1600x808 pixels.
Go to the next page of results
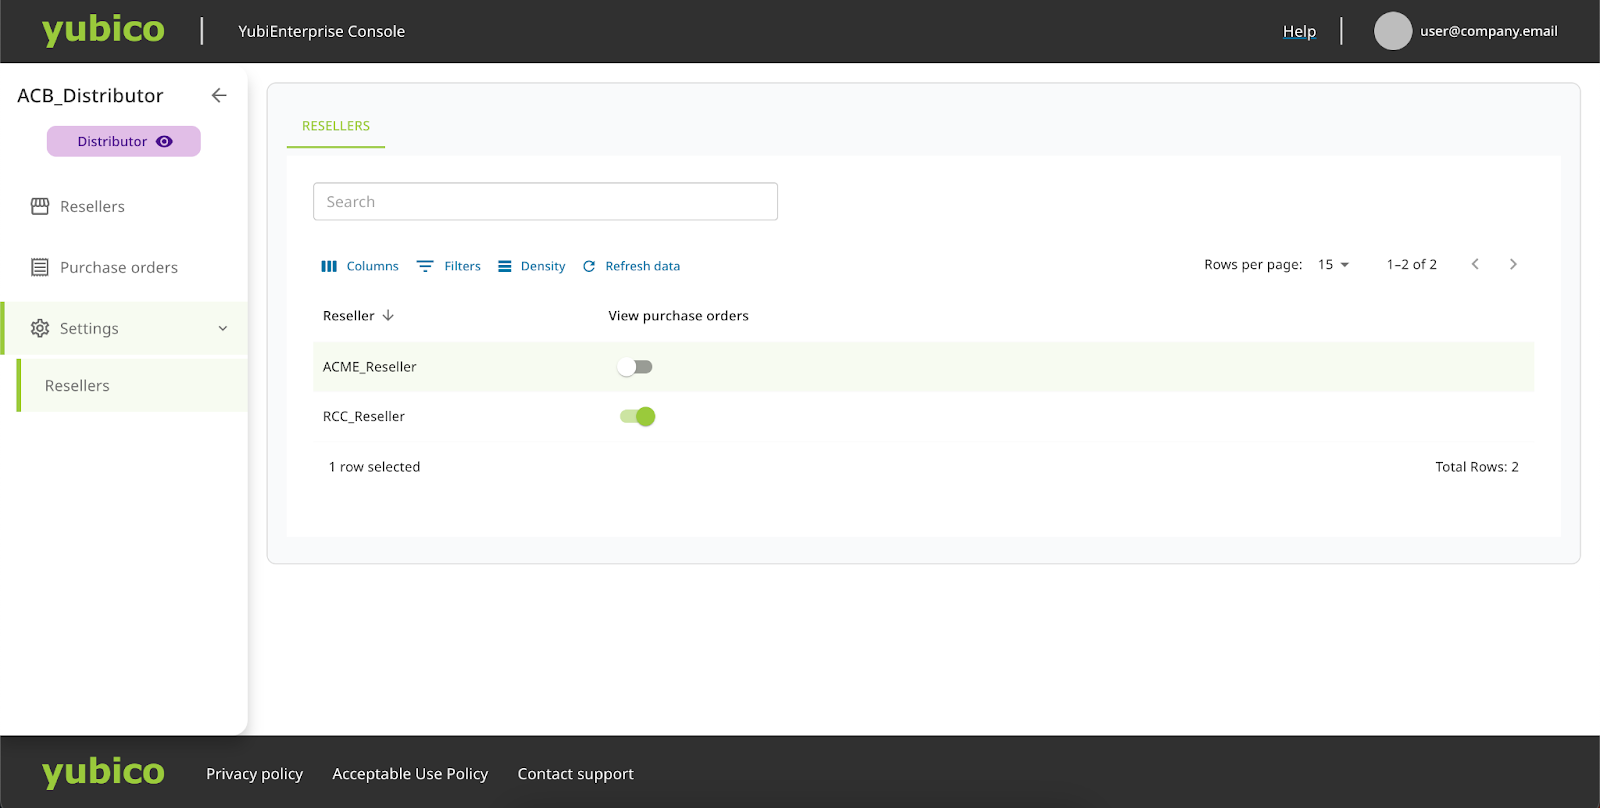tap(1513, 264)
